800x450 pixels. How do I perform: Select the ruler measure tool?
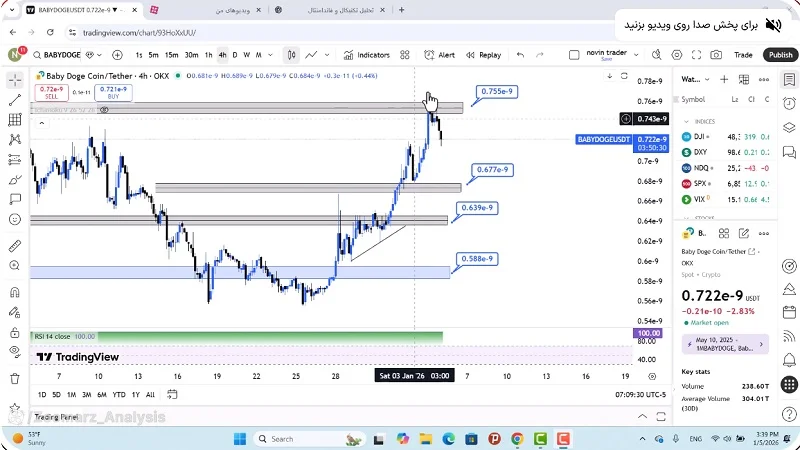[14, 245]
